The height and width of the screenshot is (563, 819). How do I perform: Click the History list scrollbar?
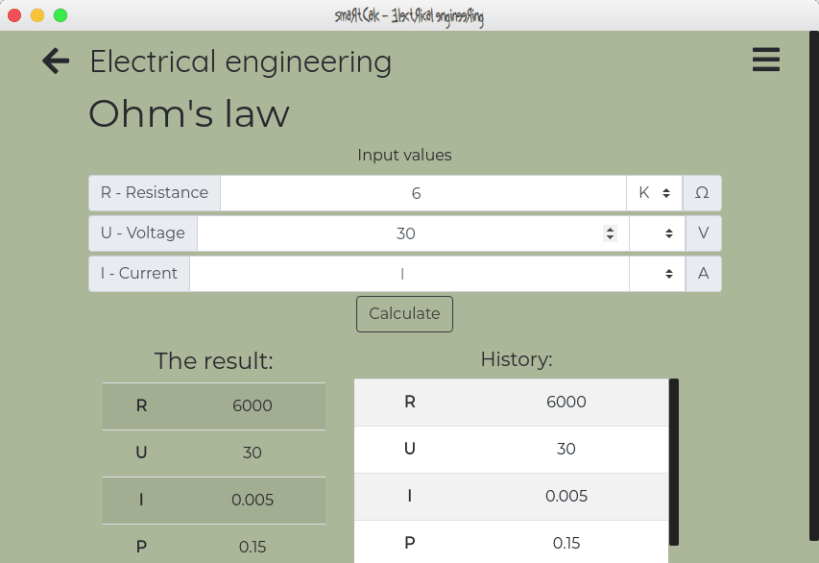(674, 462)
